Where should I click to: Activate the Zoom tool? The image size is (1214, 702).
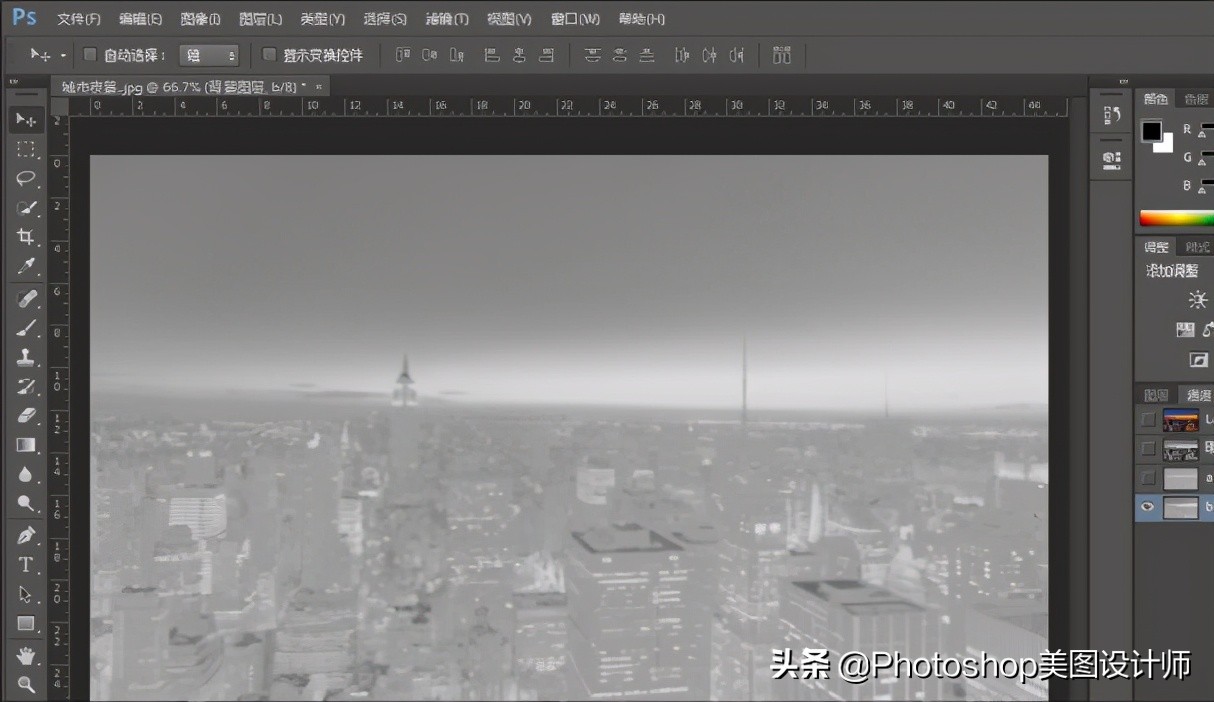coord(26,684)
